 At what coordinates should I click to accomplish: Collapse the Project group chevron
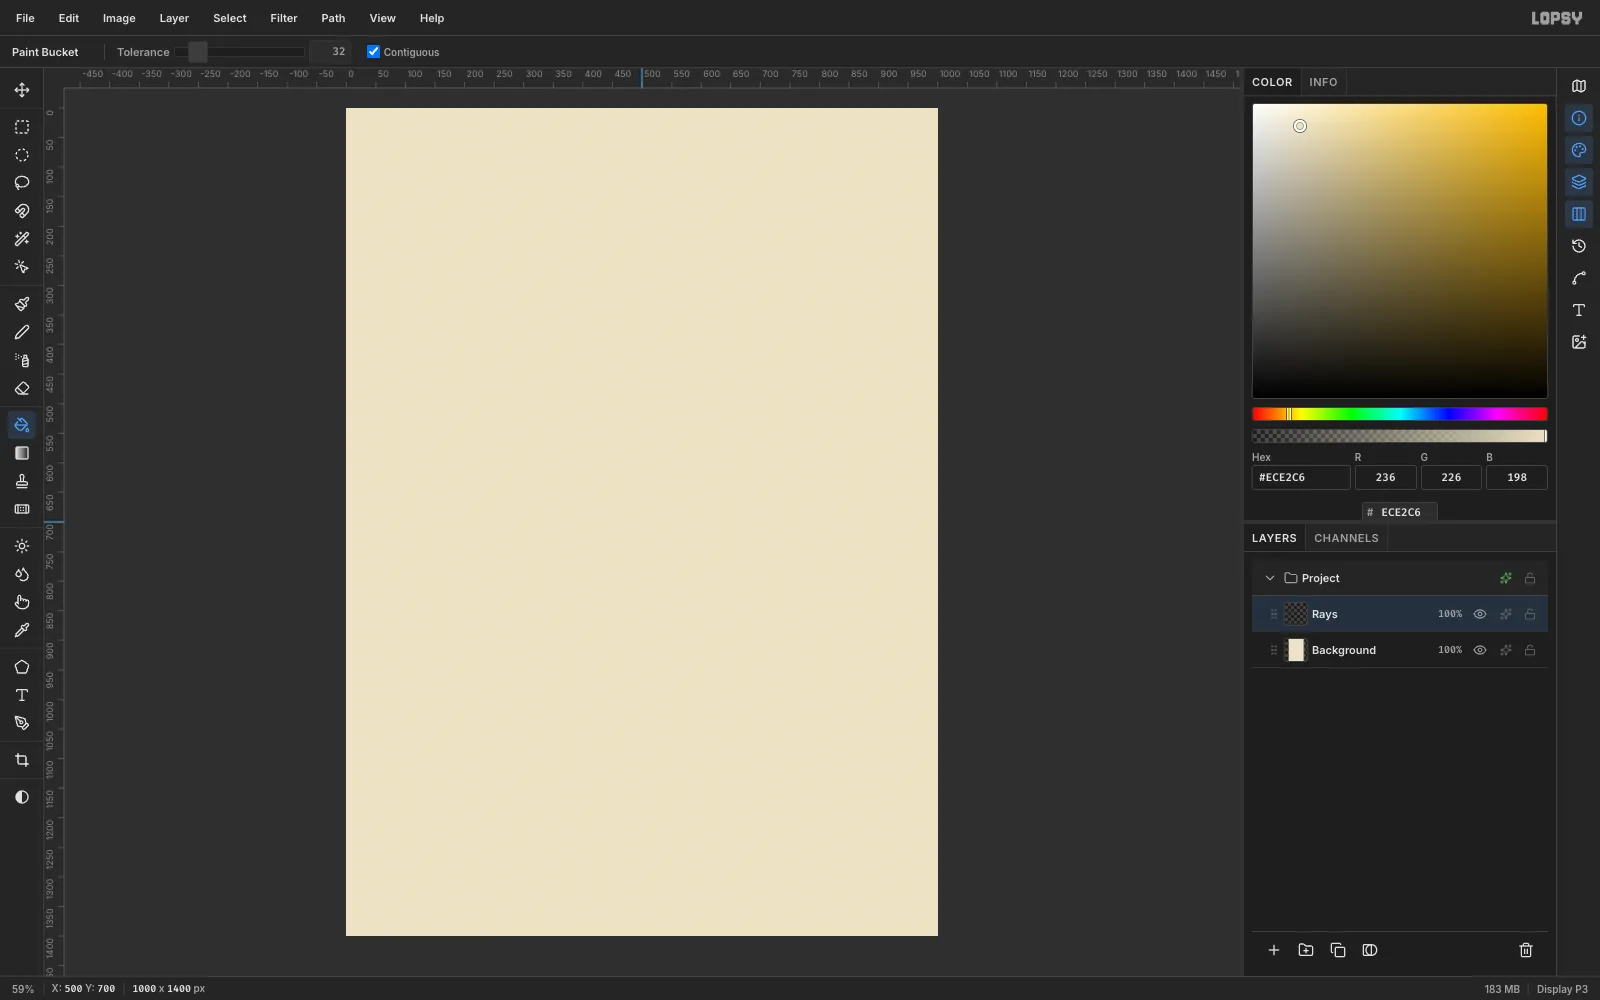click(x=1270, y=578)
